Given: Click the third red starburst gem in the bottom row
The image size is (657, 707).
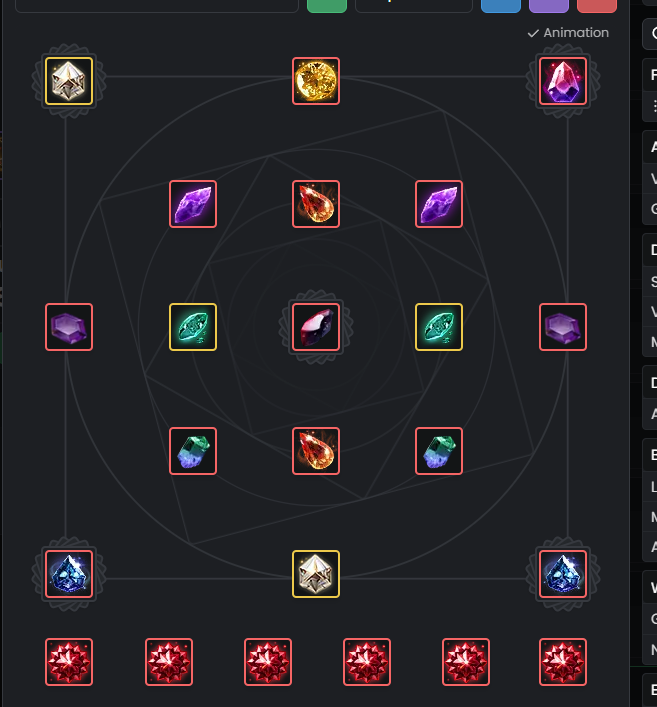Looking at the screenshot, I should tap(268, 662).
